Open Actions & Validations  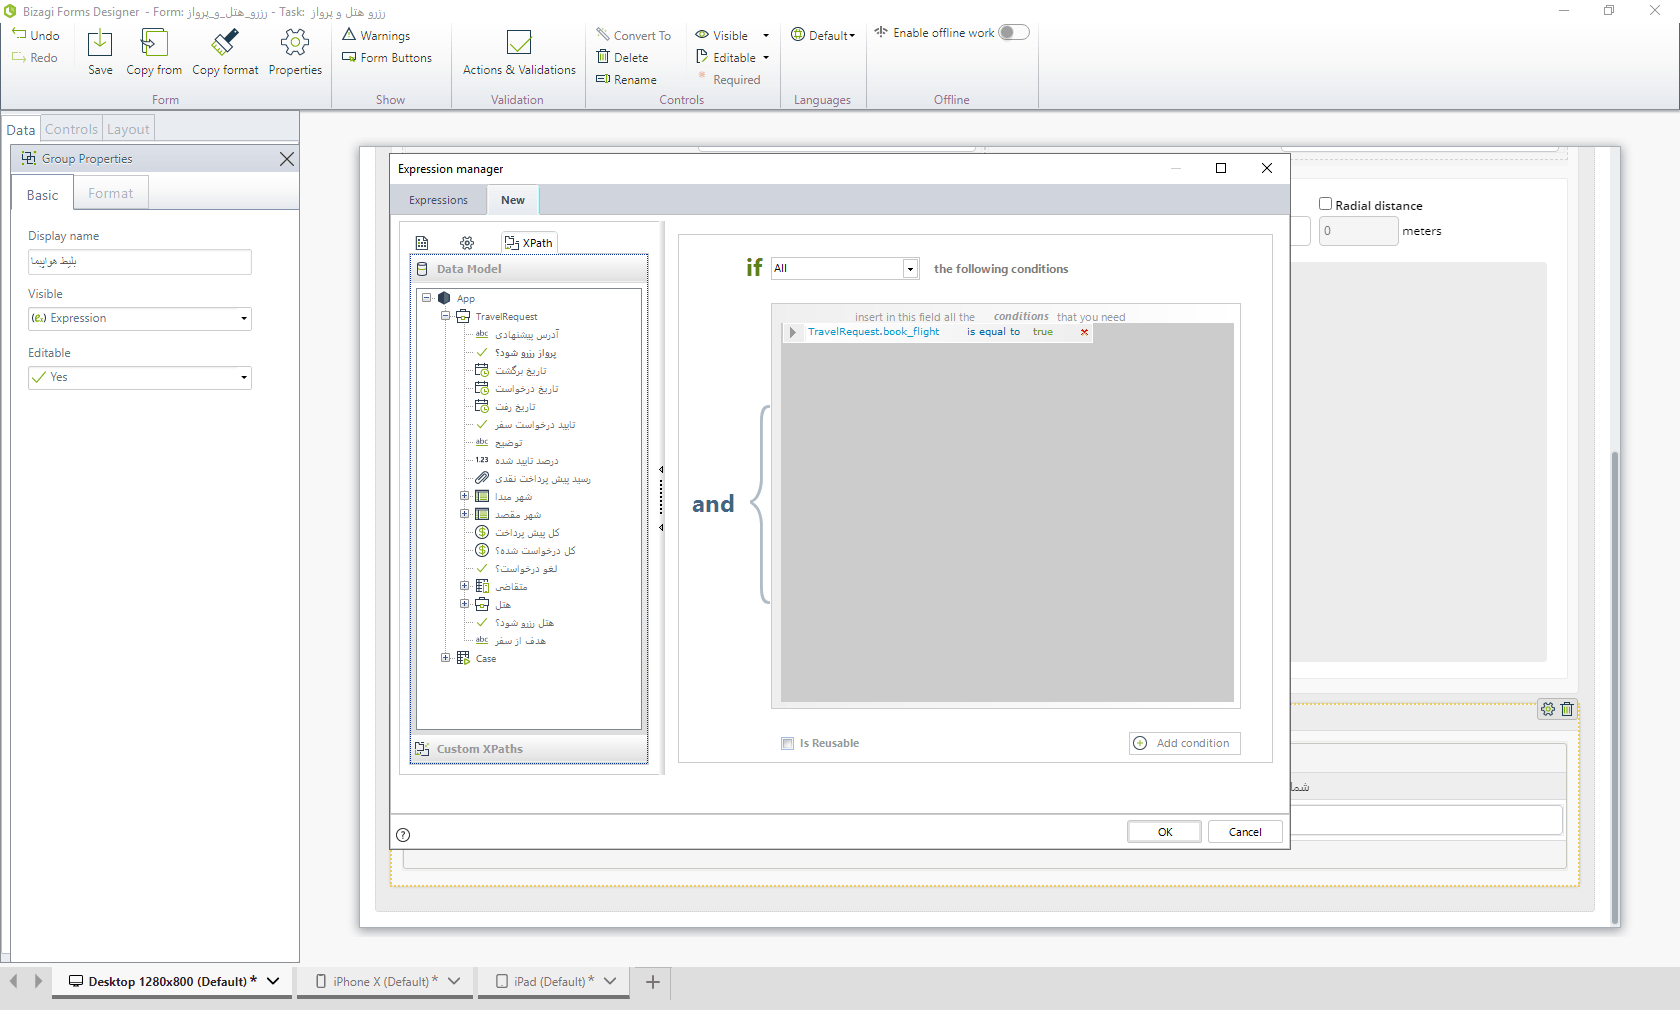(519, 53)
